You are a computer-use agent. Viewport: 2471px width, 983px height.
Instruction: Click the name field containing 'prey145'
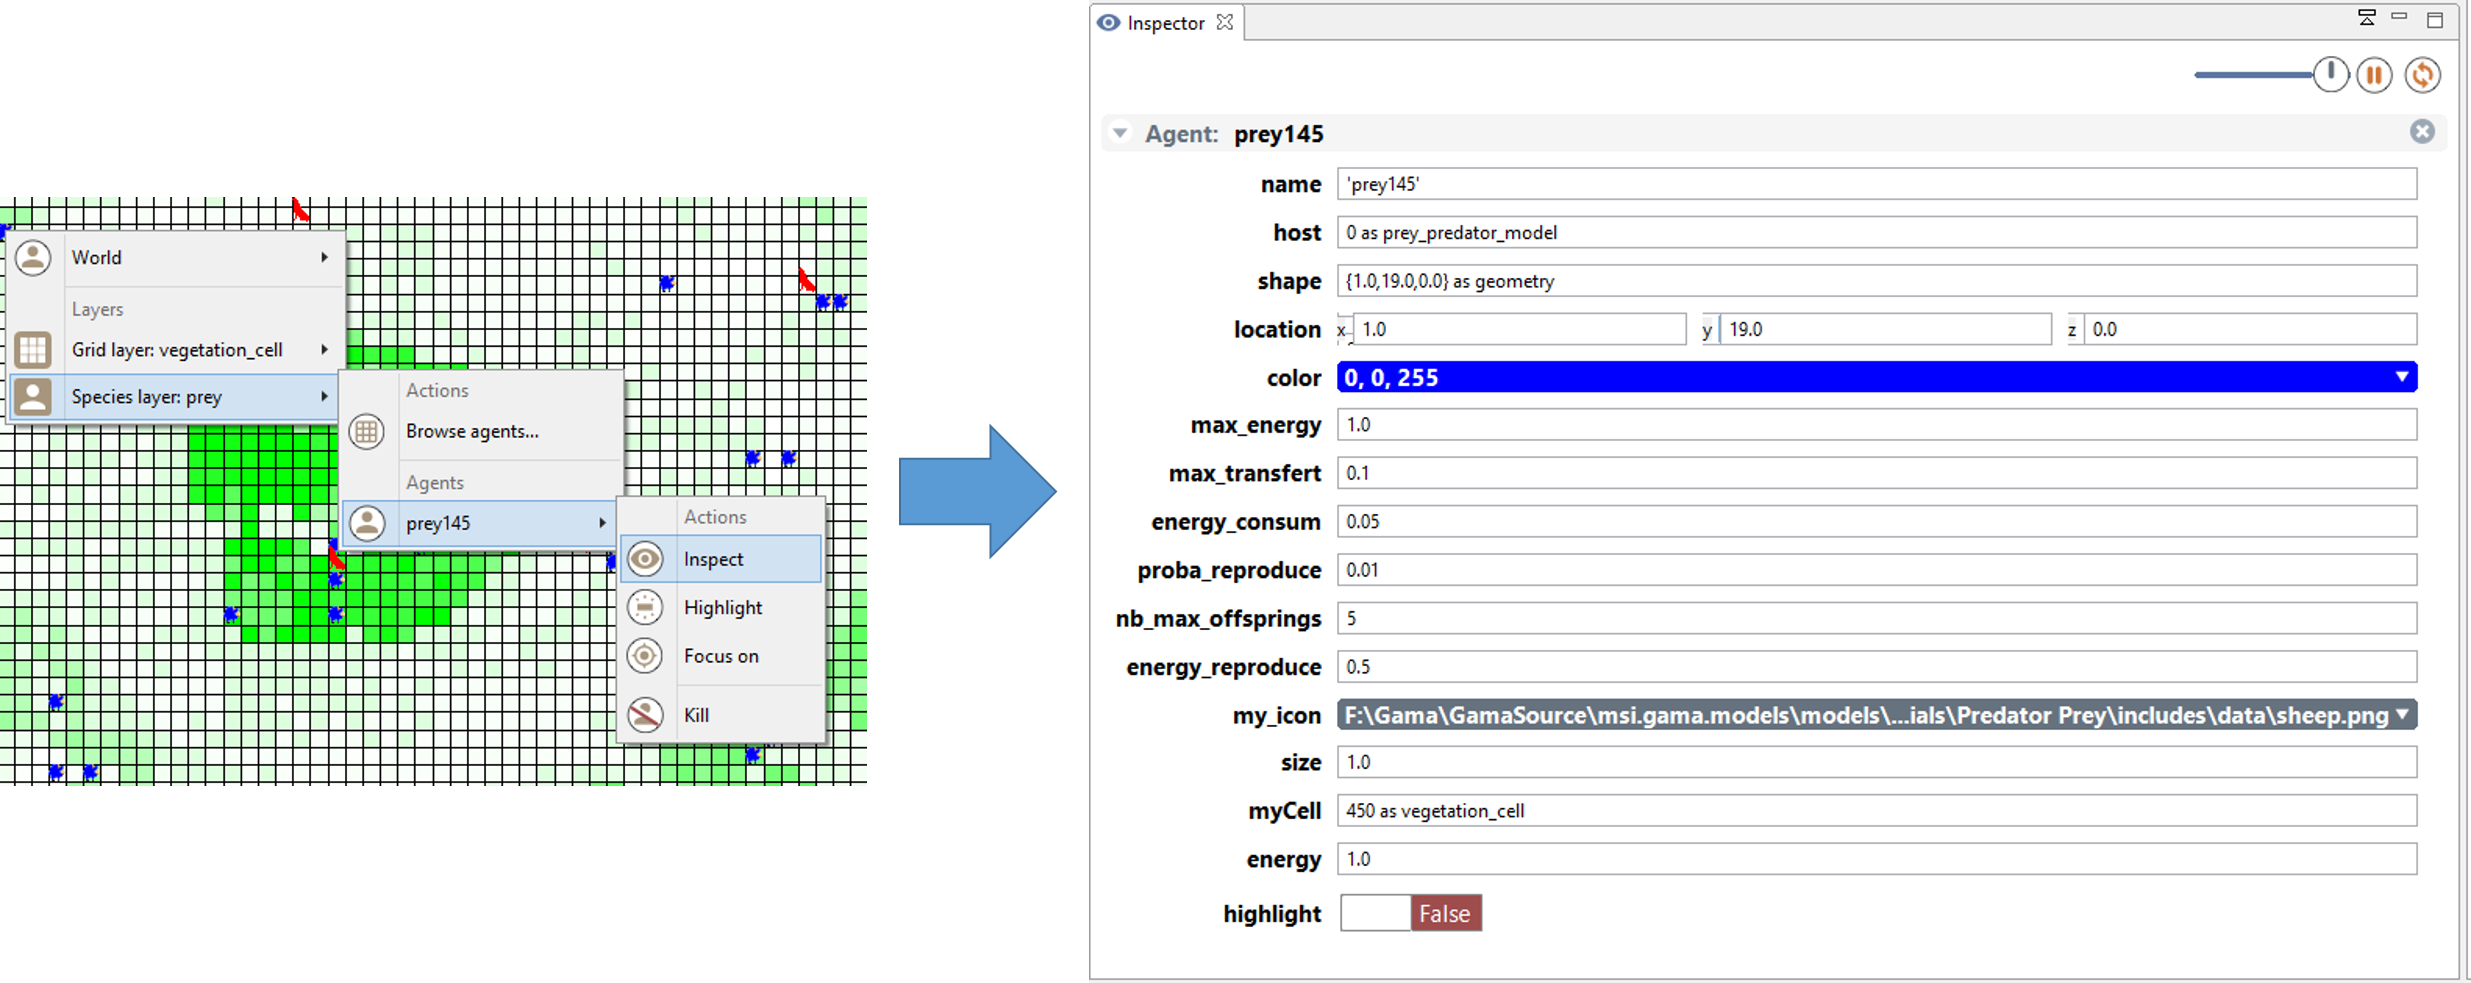1877,184
